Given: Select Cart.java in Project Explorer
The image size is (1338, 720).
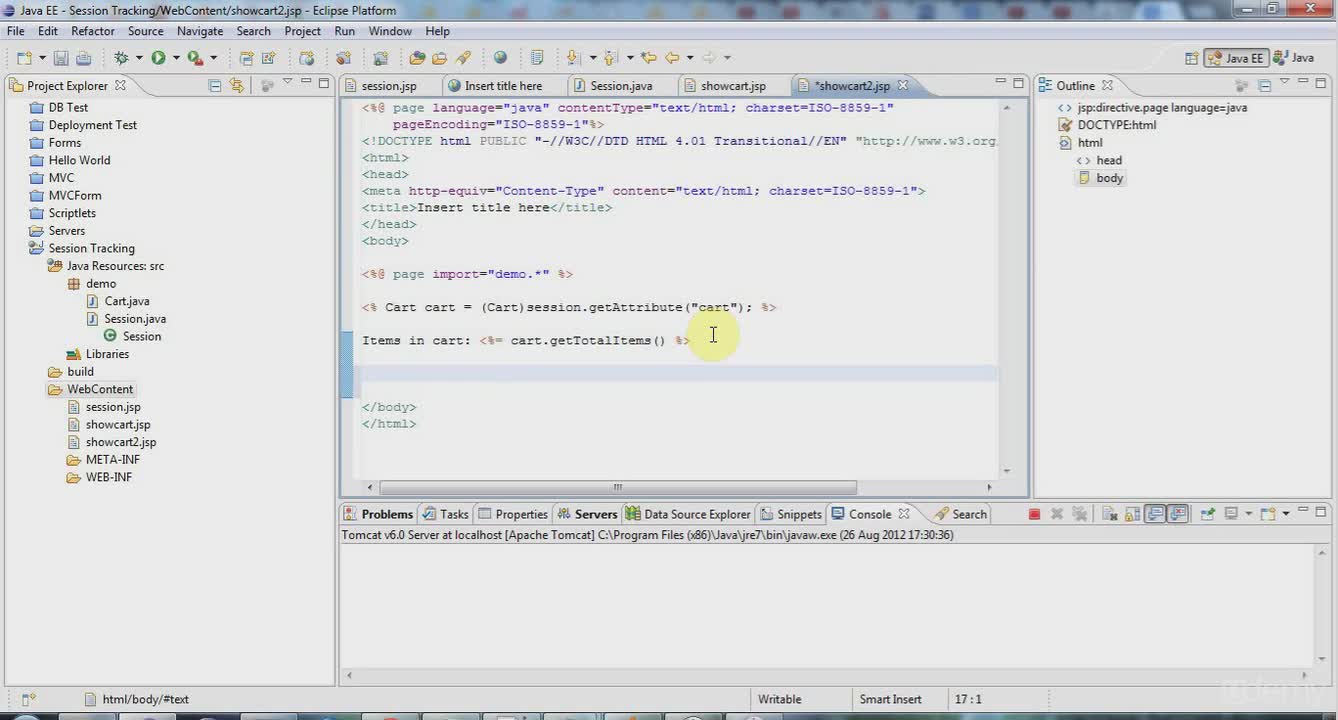Looking at the screenshot, I should tap(127, 301).
